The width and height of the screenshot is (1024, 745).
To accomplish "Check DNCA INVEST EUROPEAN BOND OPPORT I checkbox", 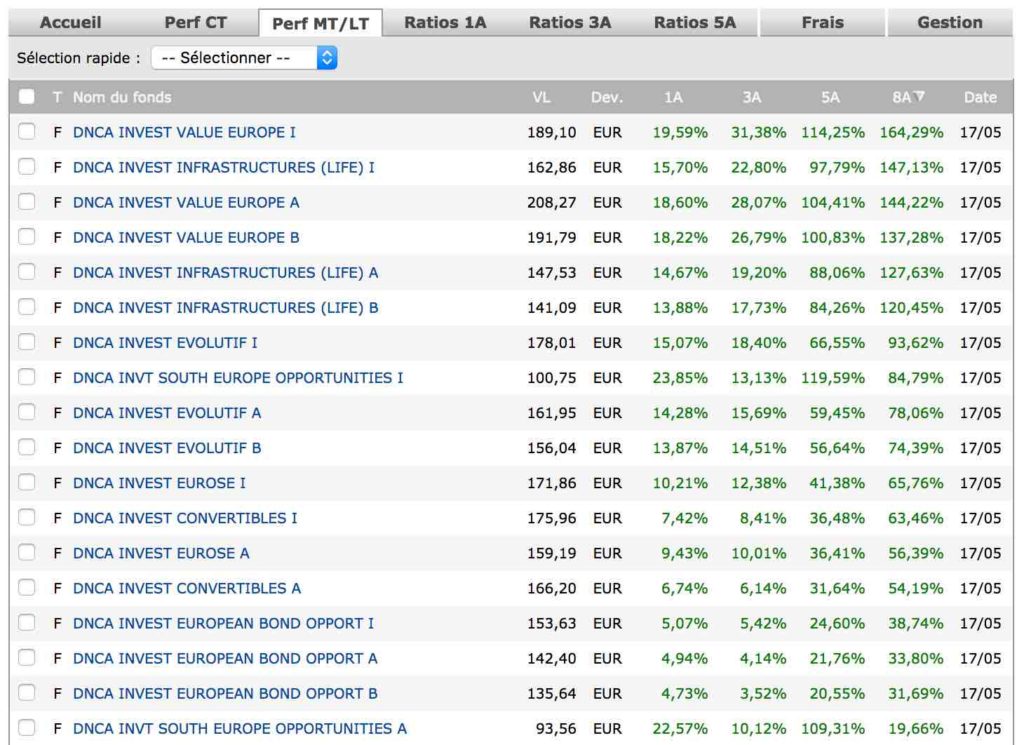I will click(x=27, y=623).
